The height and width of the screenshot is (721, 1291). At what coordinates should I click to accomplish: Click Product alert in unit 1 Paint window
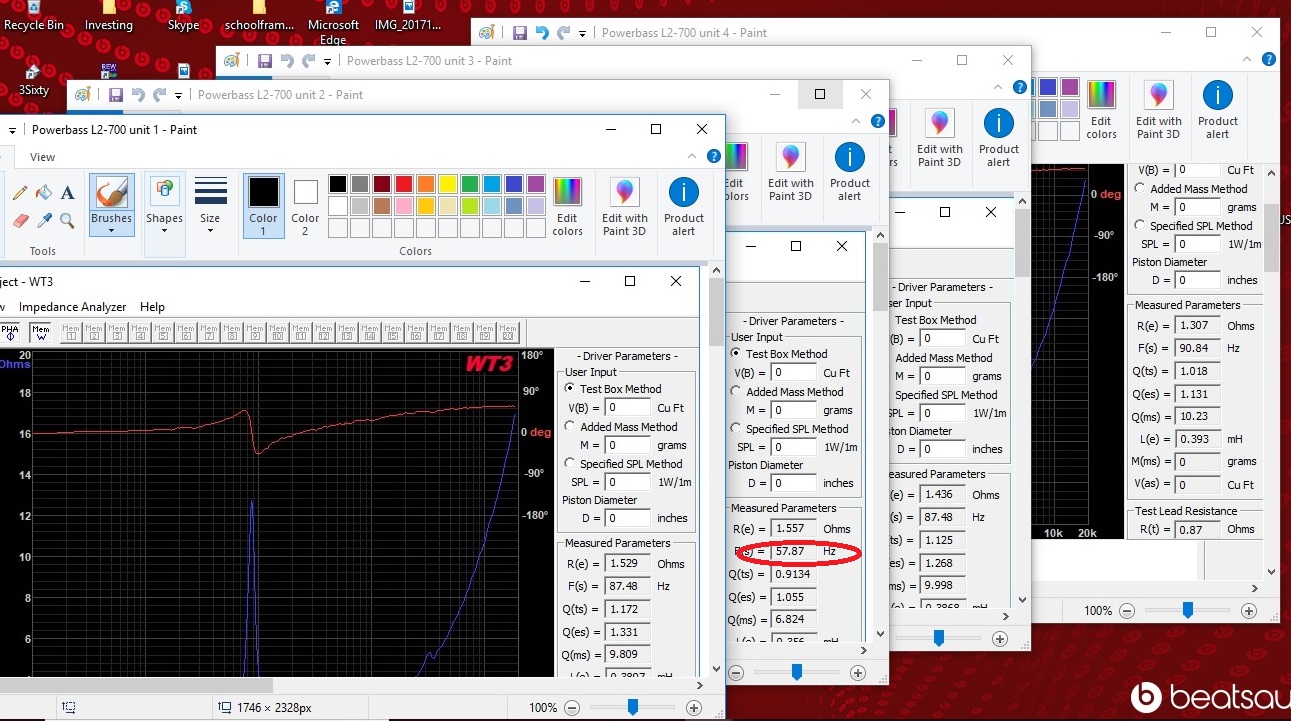[684, 208]
